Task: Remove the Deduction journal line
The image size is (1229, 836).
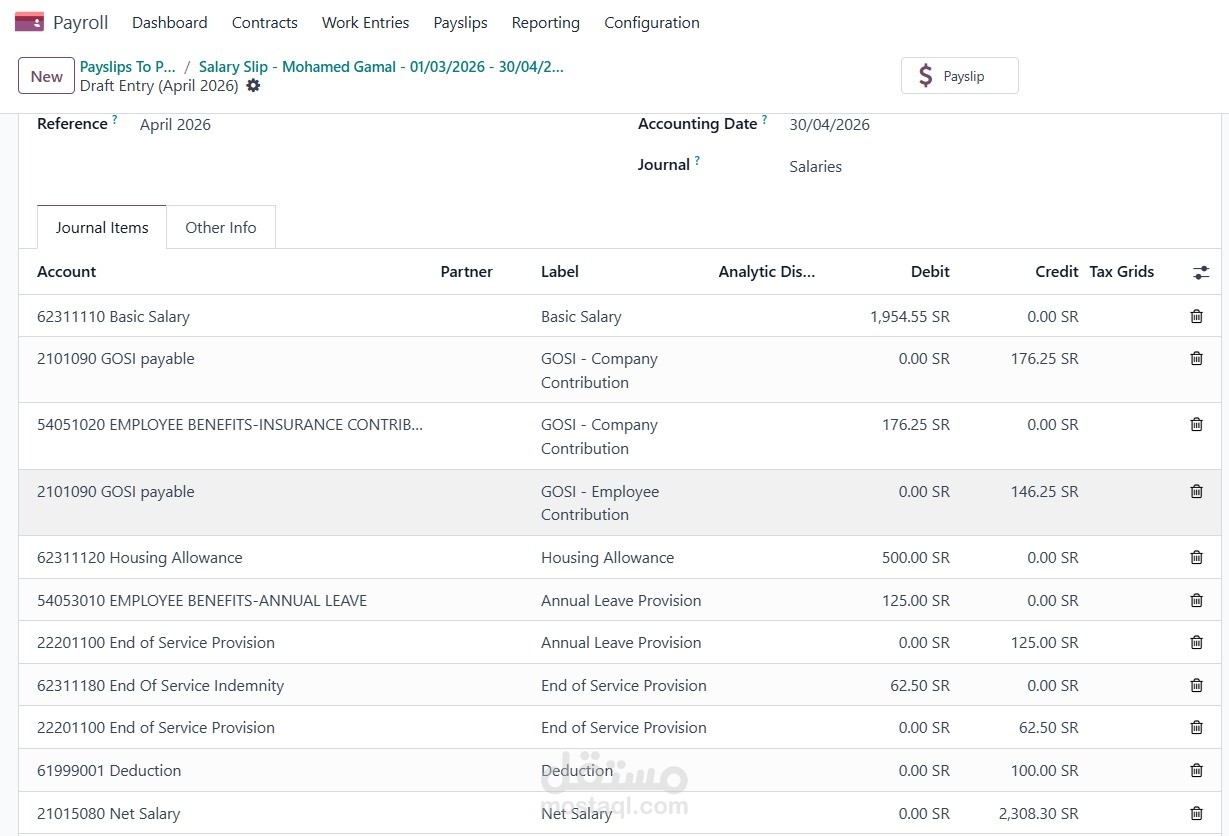Action: coord(1196,771)
